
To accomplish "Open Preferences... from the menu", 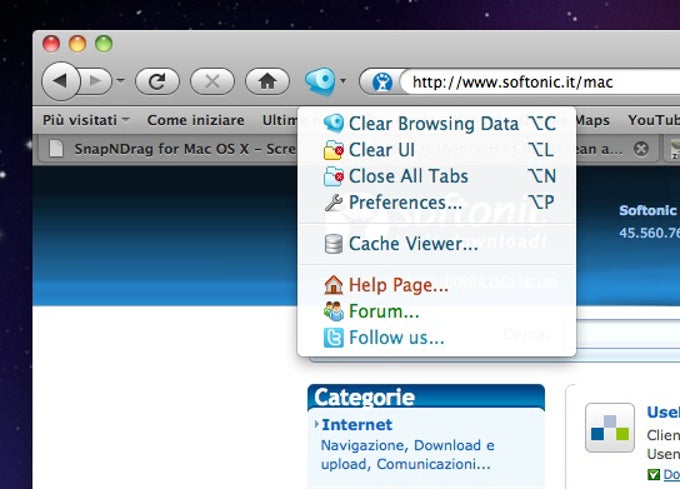I will click(x=437, y=202).
